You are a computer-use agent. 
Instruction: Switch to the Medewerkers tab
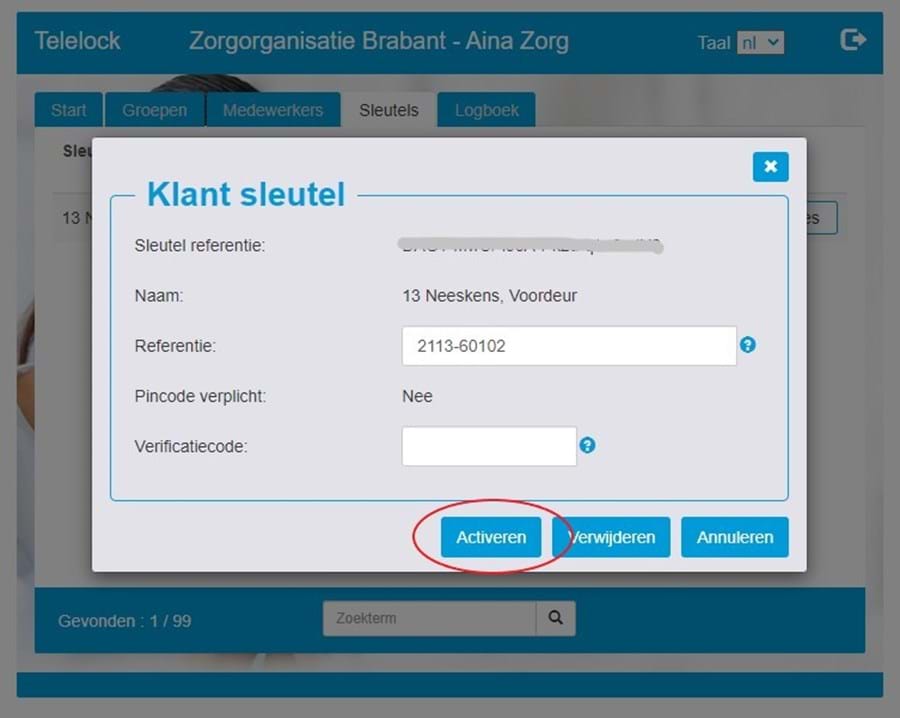tap(273, 110)
